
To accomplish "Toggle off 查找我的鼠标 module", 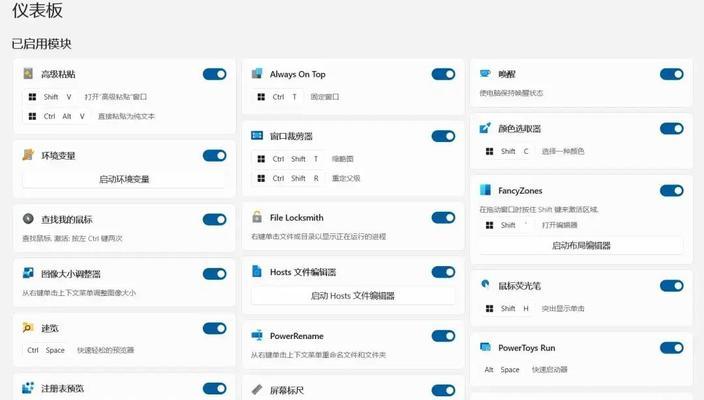I will [x=215, y=219].
